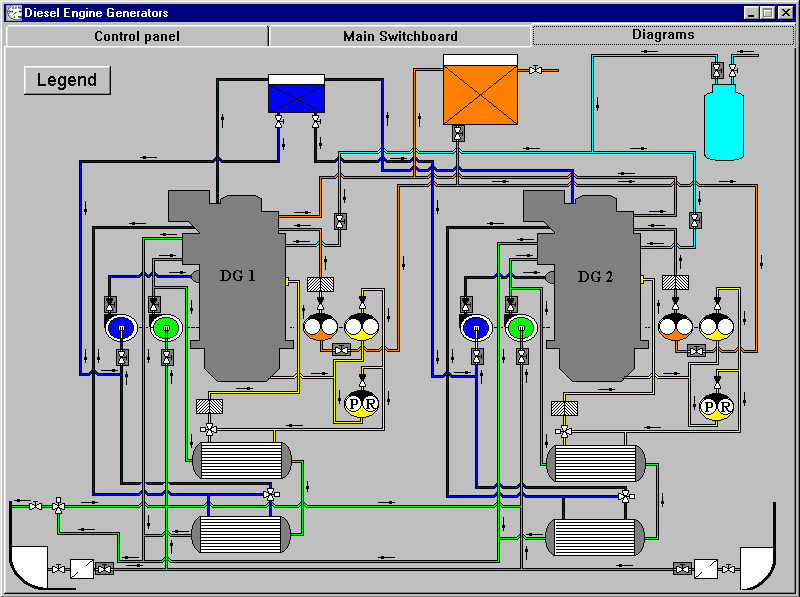The height and width of the screenshot is (597, 800).
Task: Click DG 2 lower heat exchanger
Action: [x=595, y=537]
